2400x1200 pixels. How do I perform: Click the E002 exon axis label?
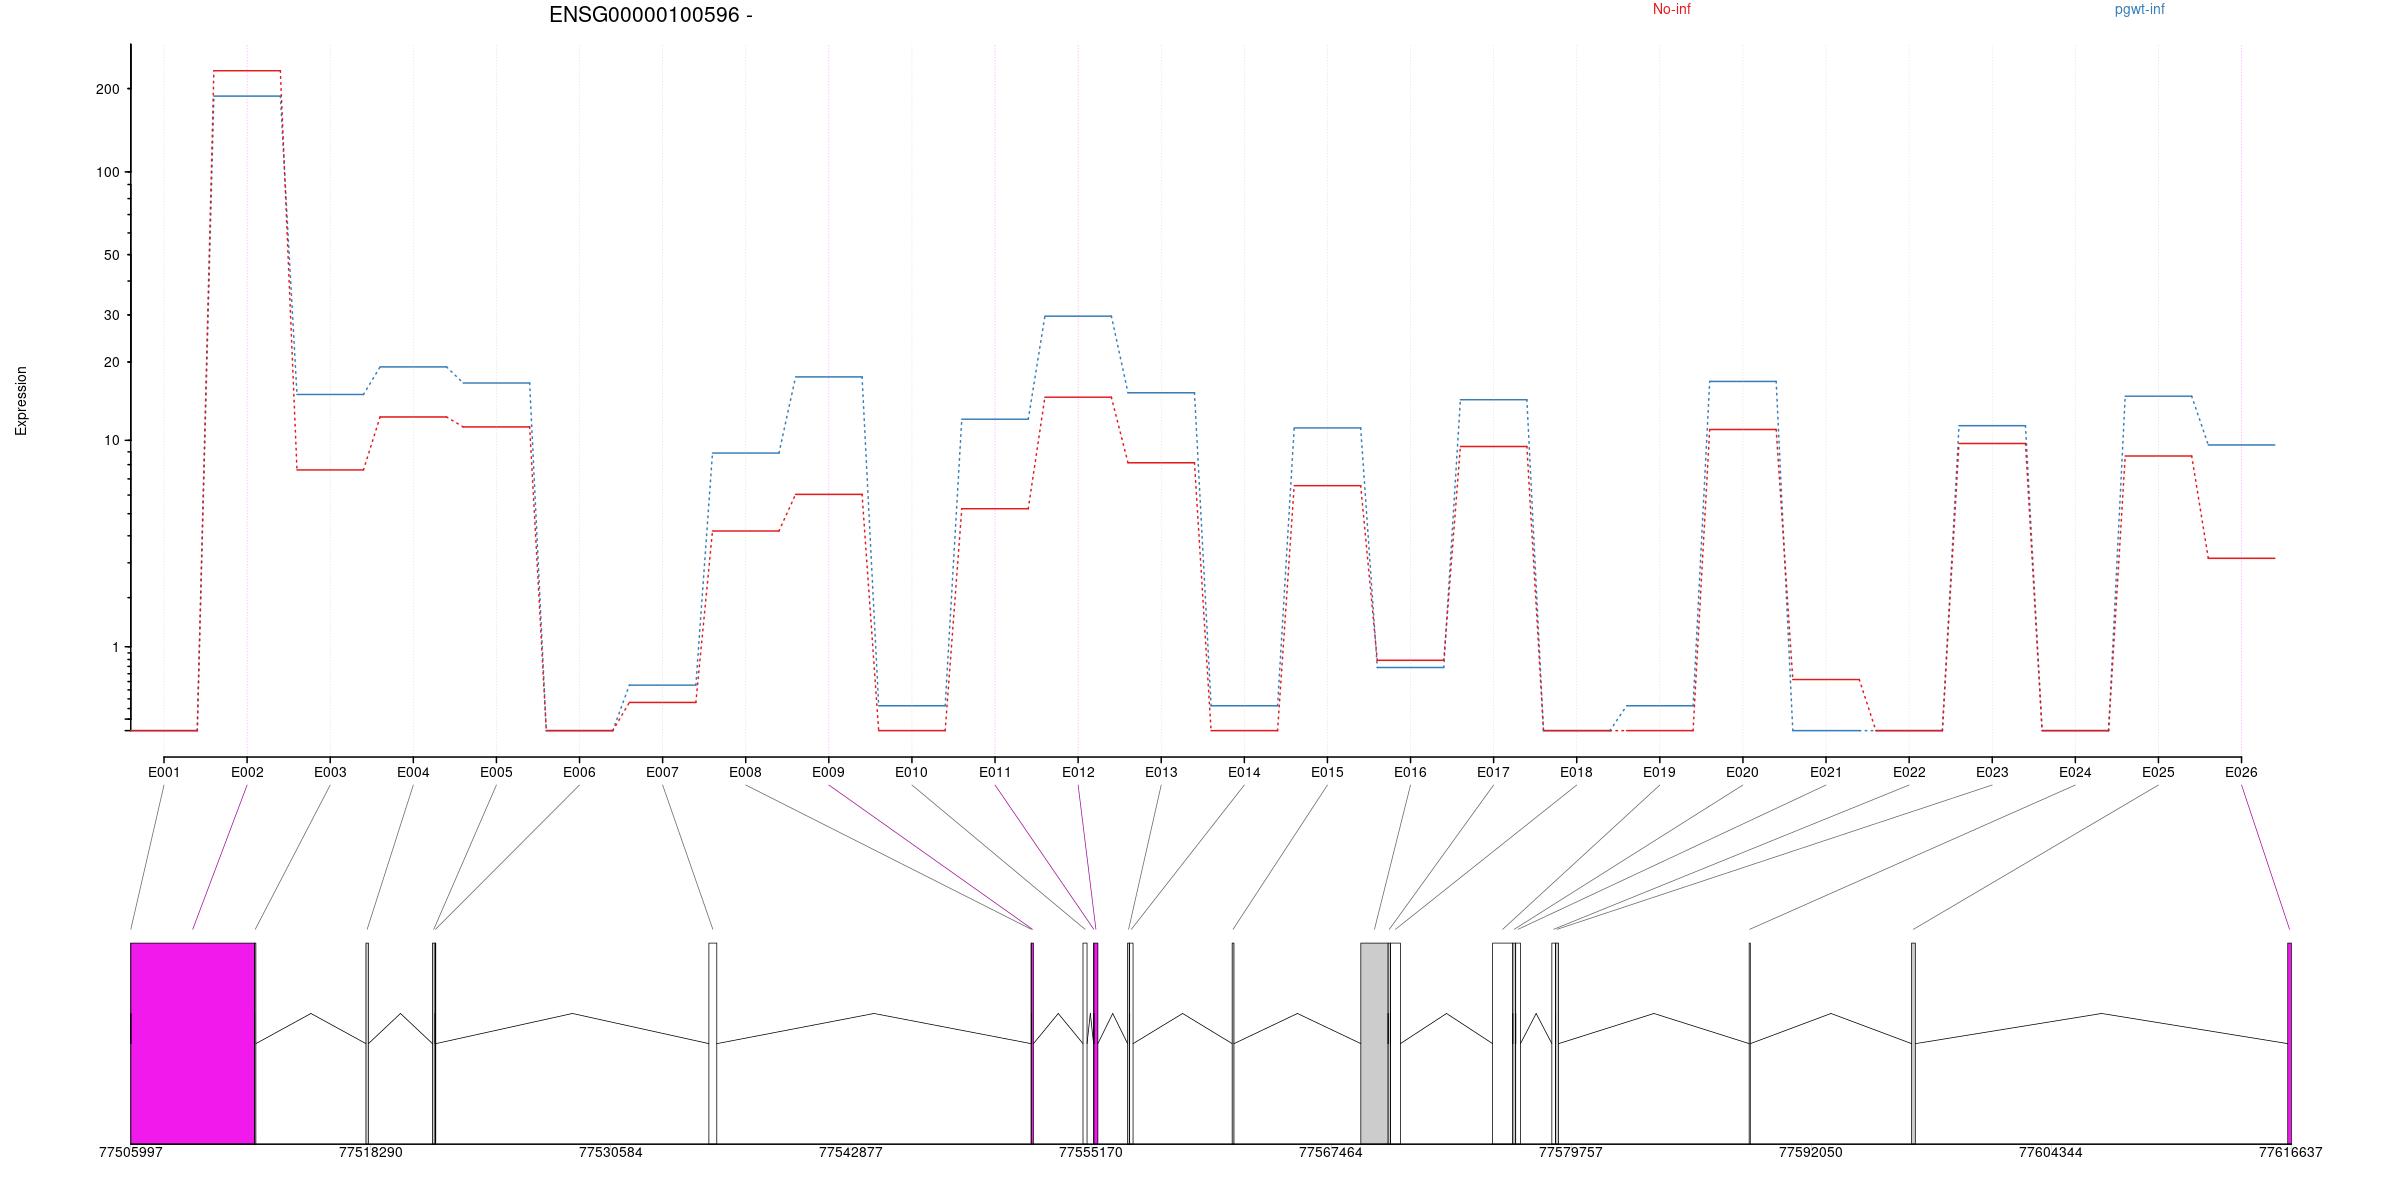(x=247, y=772)
